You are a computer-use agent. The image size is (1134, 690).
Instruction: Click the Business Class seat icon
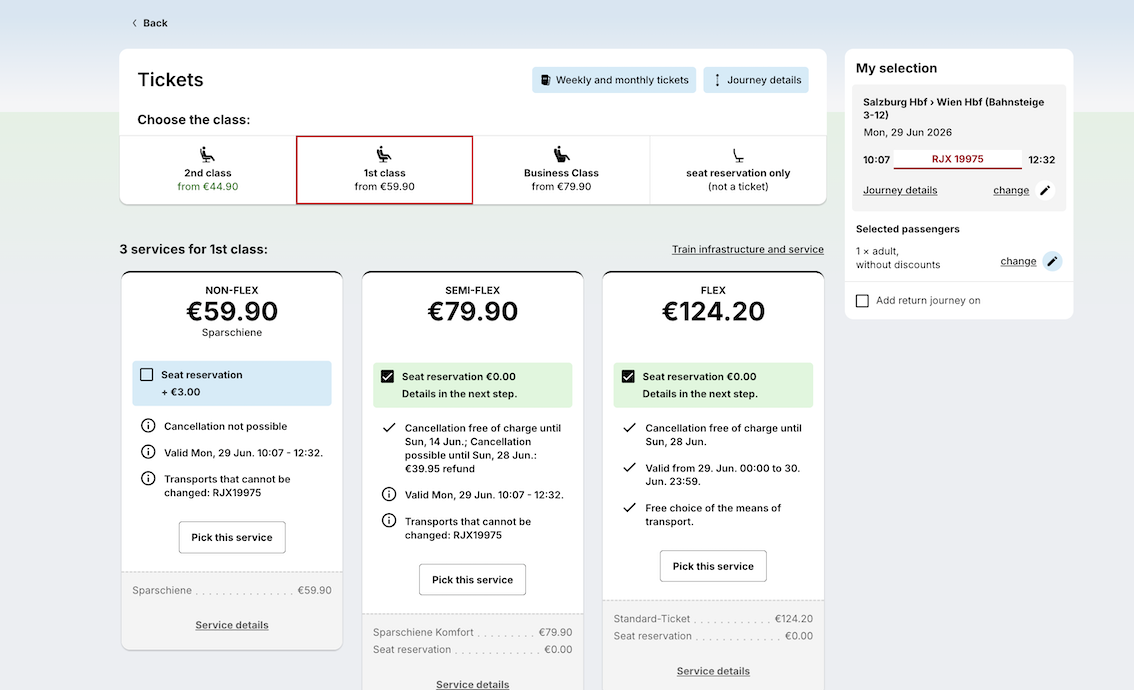coord(561,154)
